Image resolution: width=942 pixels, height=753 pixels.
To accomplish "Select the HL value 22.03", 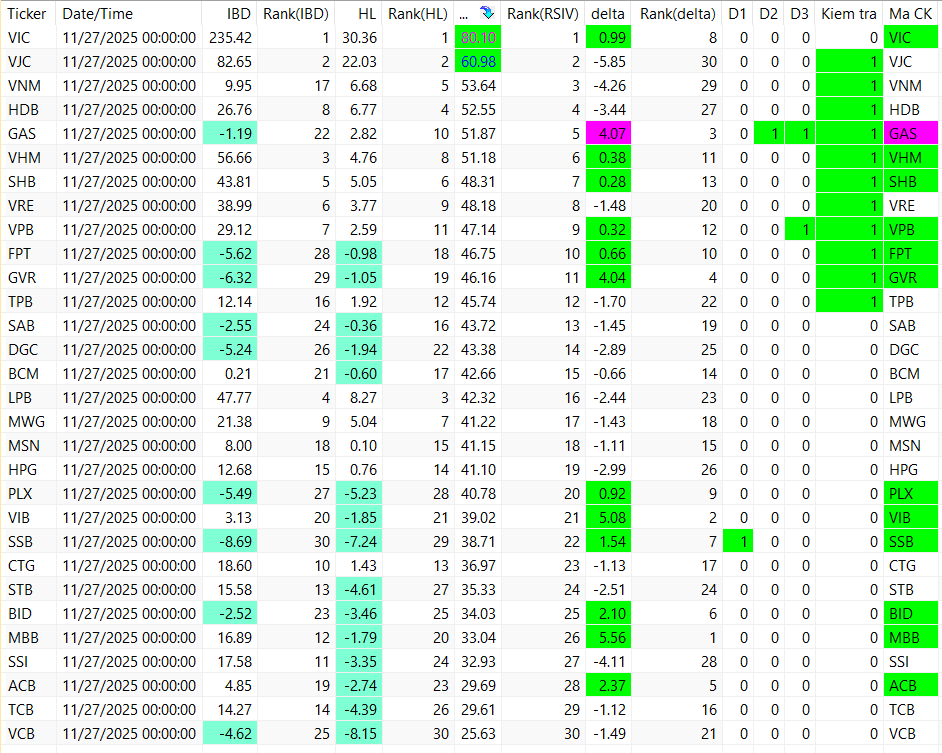I will (359, 62).
